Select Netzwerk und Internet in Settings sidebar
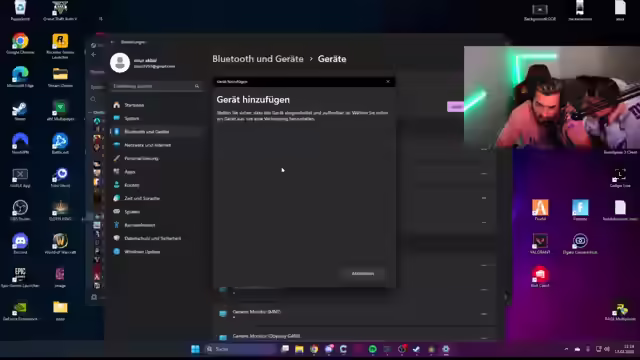 (156, 145)
